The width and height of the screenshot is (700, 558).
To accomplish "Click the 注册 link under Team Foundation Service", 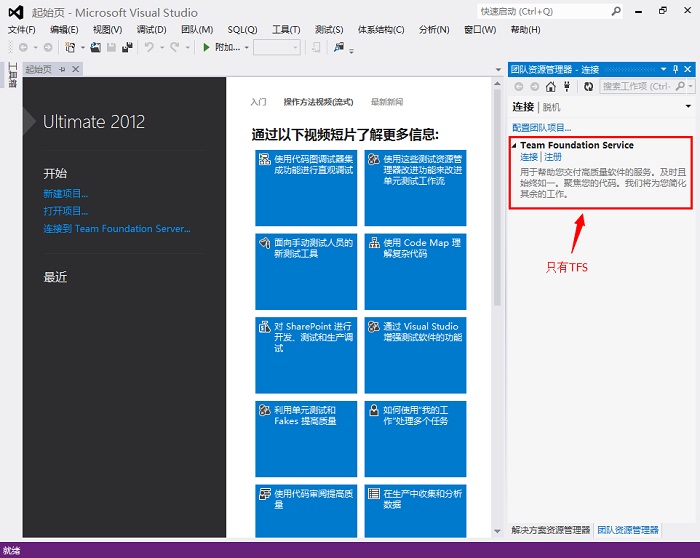I will tap(553, 157).
